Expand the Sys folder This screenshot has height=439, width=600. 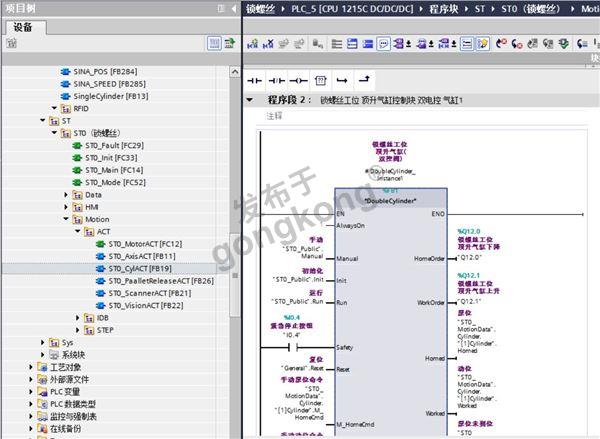pos(42,342)
